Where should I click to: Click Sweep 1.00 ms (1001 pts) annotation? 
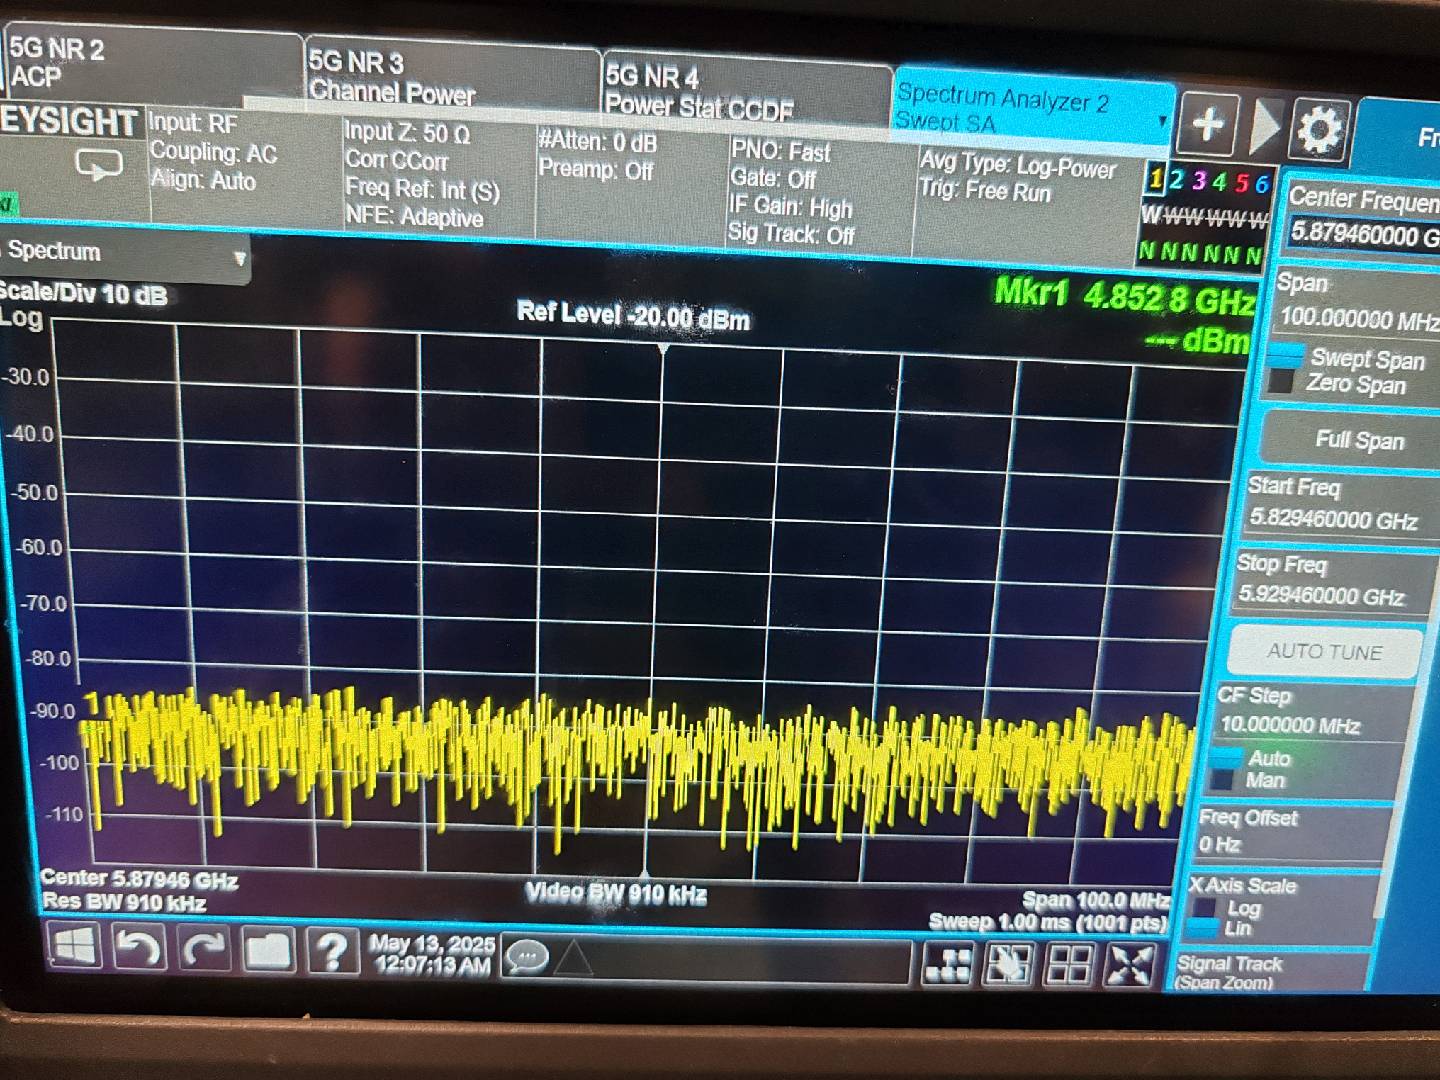tap(1048, 922)
